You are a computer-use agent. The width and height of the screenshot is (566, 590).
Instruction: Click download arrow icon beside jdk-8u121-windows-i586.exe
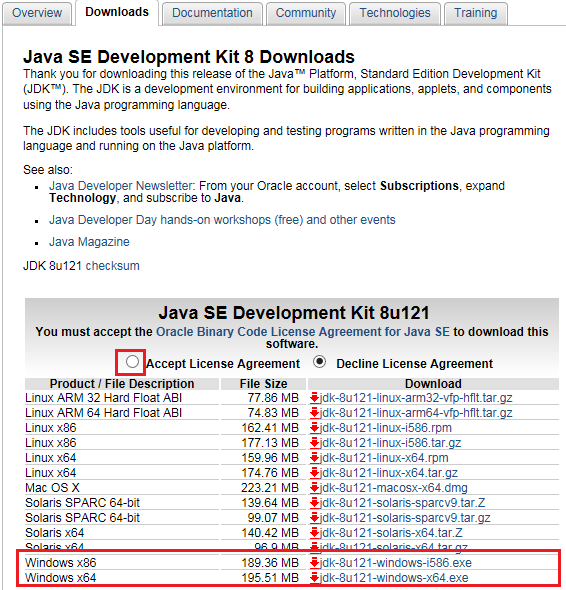[315, 563]
